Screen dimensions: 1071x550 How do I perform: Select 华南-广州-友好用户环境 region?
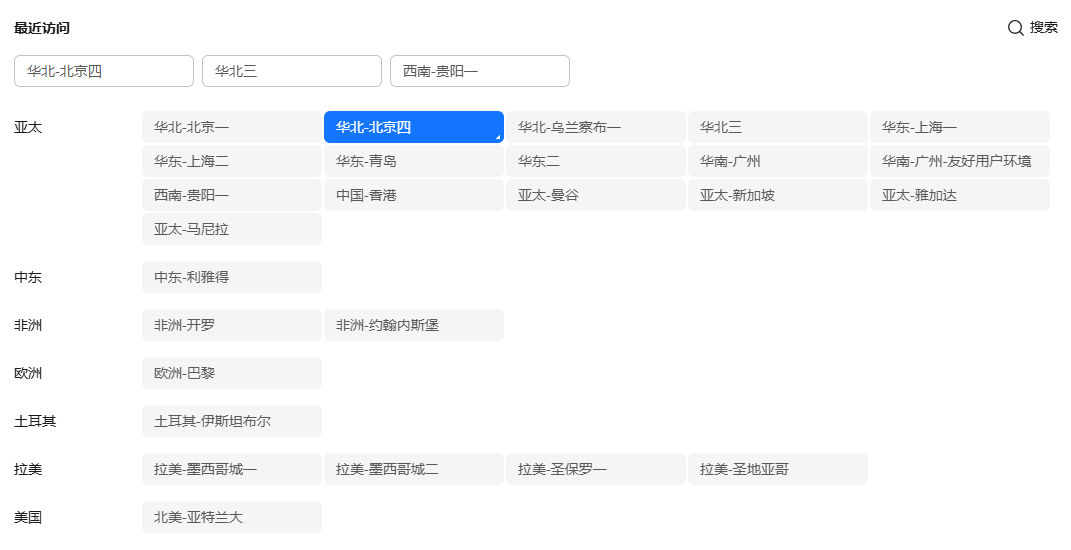[960, 161]
